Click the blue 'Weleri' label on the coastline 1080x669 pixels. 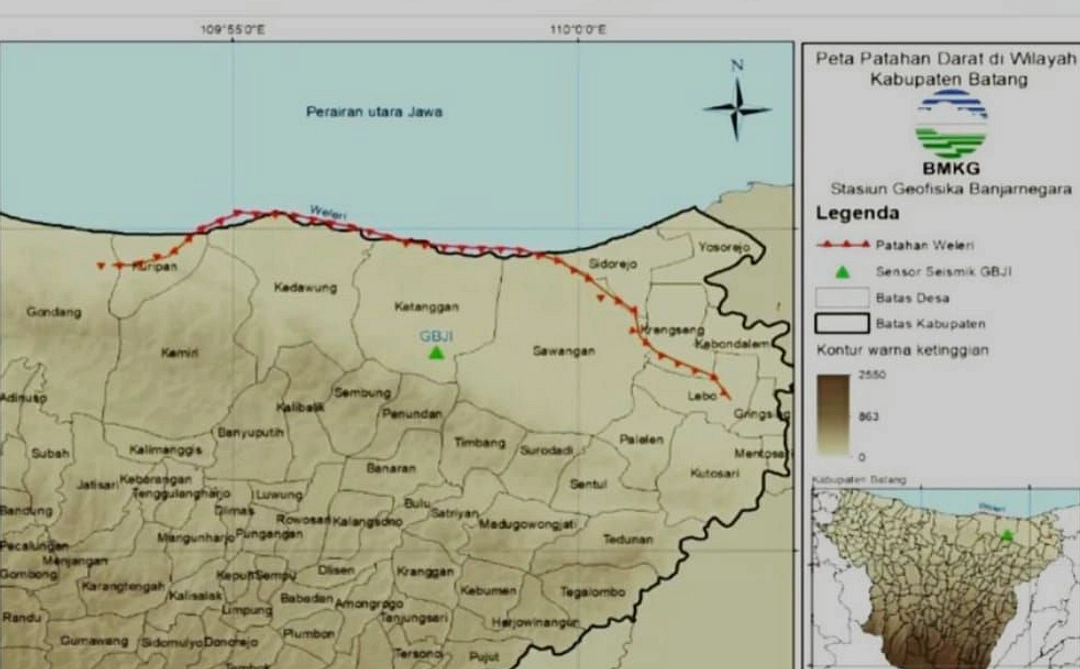(x=328, y=212)
